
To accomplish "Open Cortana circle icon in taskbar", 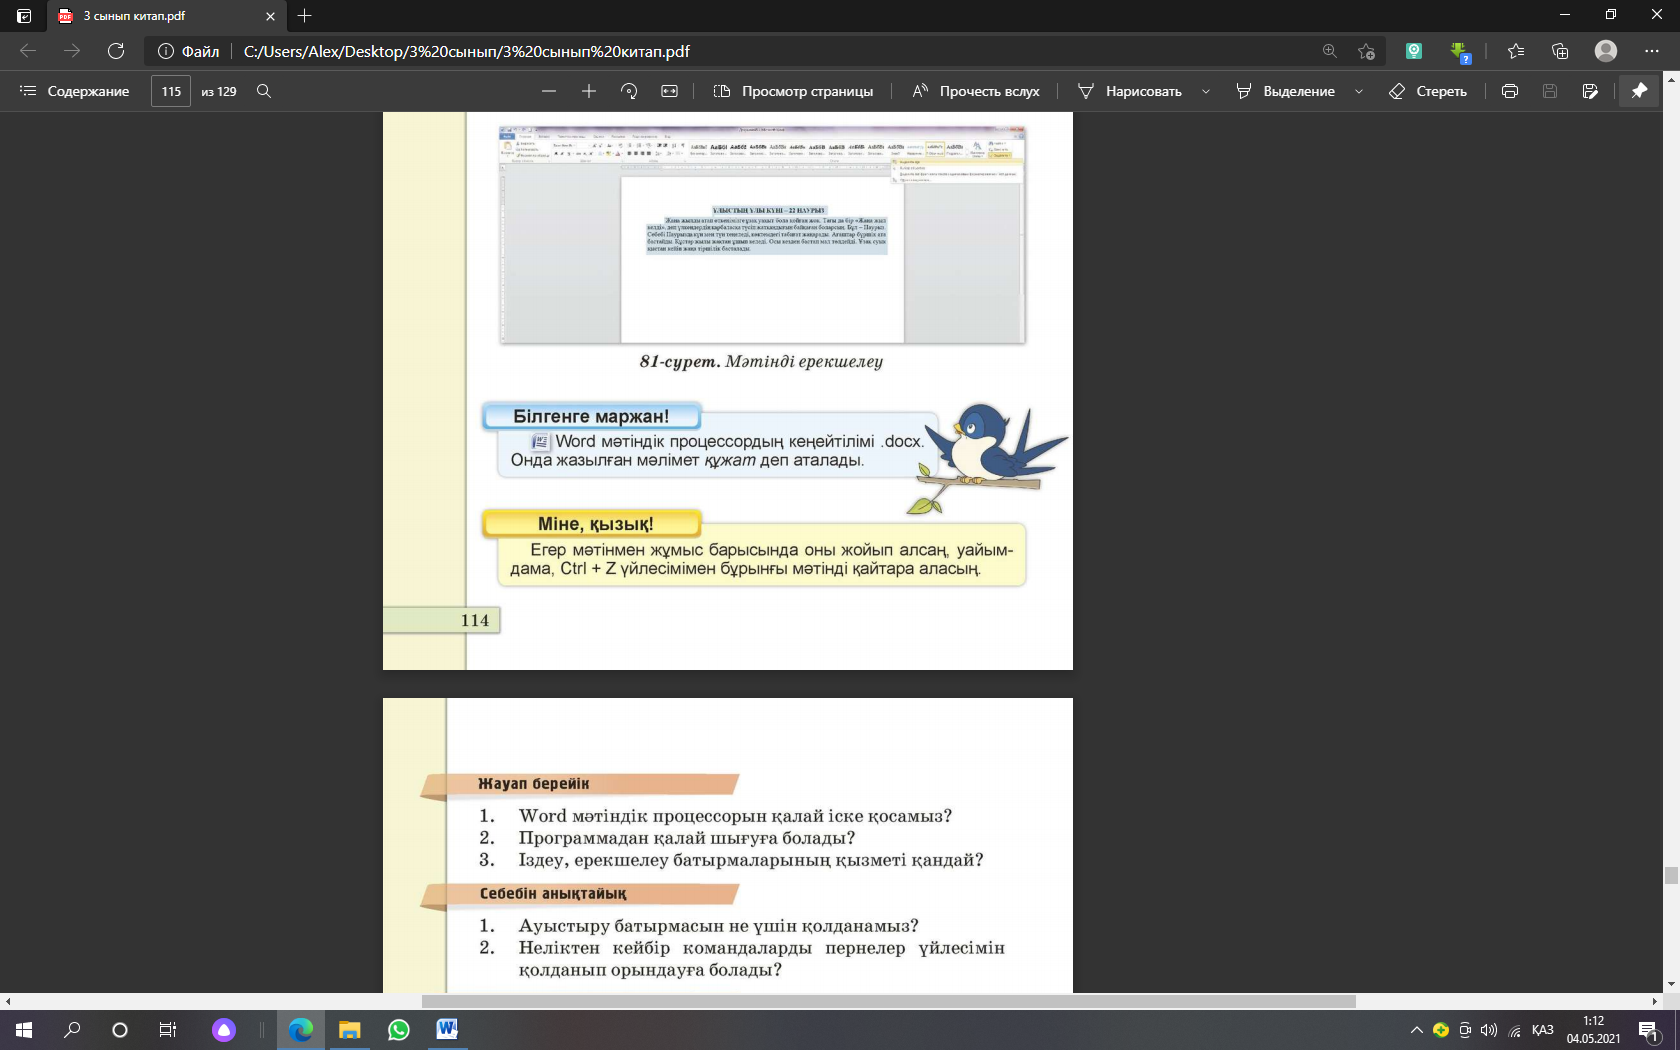I will pos(120,1029).
